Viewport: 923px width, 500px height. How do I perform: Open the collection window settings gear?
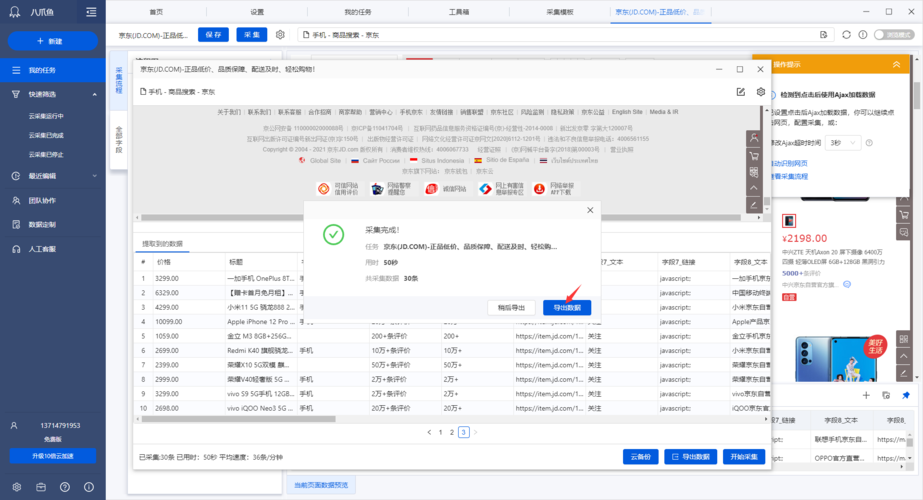point(761,92)
